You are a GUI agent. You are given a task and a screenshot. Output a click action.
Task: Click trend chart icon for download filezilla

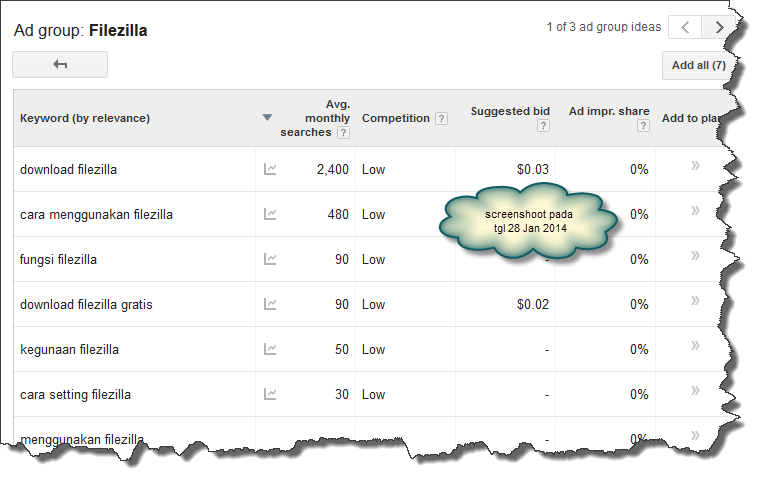tap(270, 169)
